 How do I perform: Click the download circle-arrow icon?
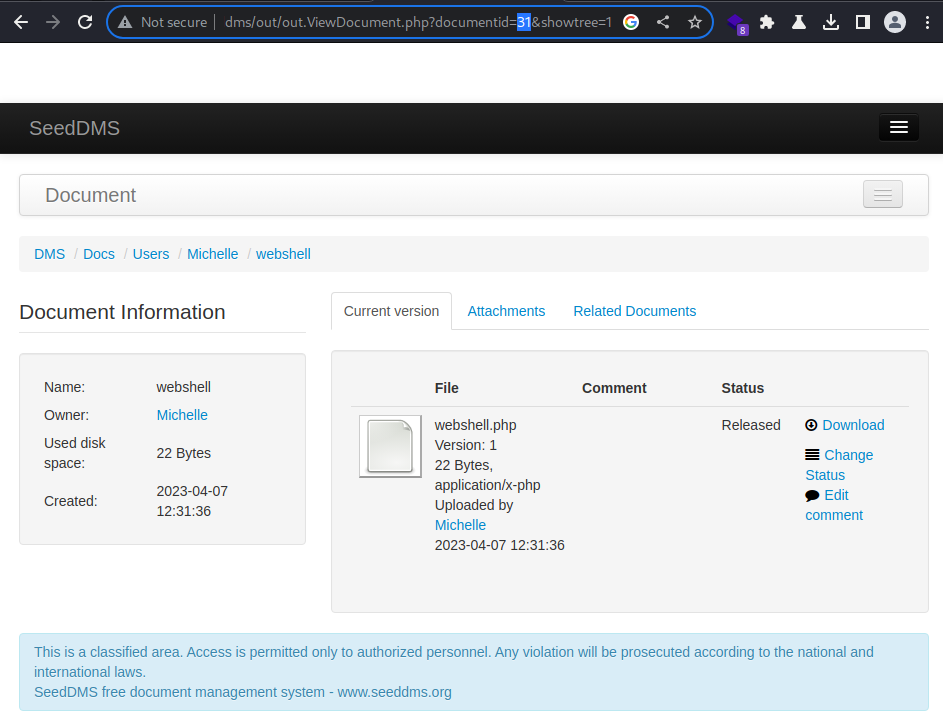pyautogui.click(x=811, y=425)
